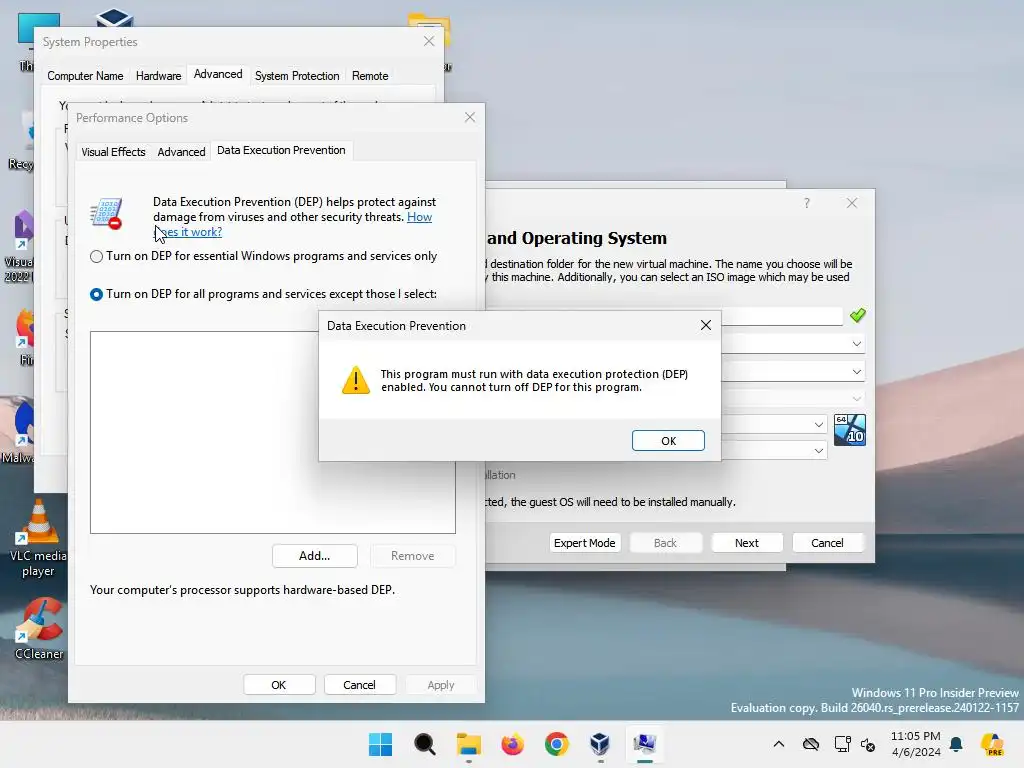Screen dimensions: 1024x768
Task: Open System Protection tab in System Properties
Action: (297, 76)
